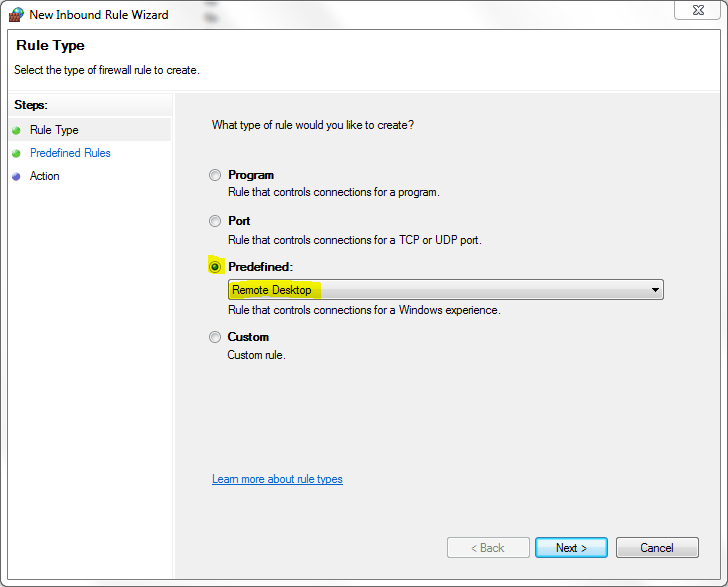Click the green bullet beside Predefined Rules

16,153
